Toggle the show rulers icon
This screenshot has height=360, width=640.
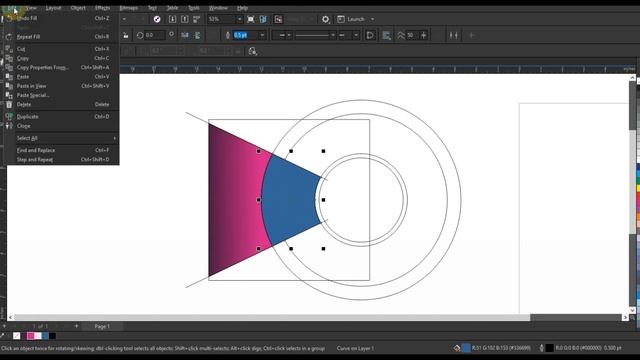263,19
